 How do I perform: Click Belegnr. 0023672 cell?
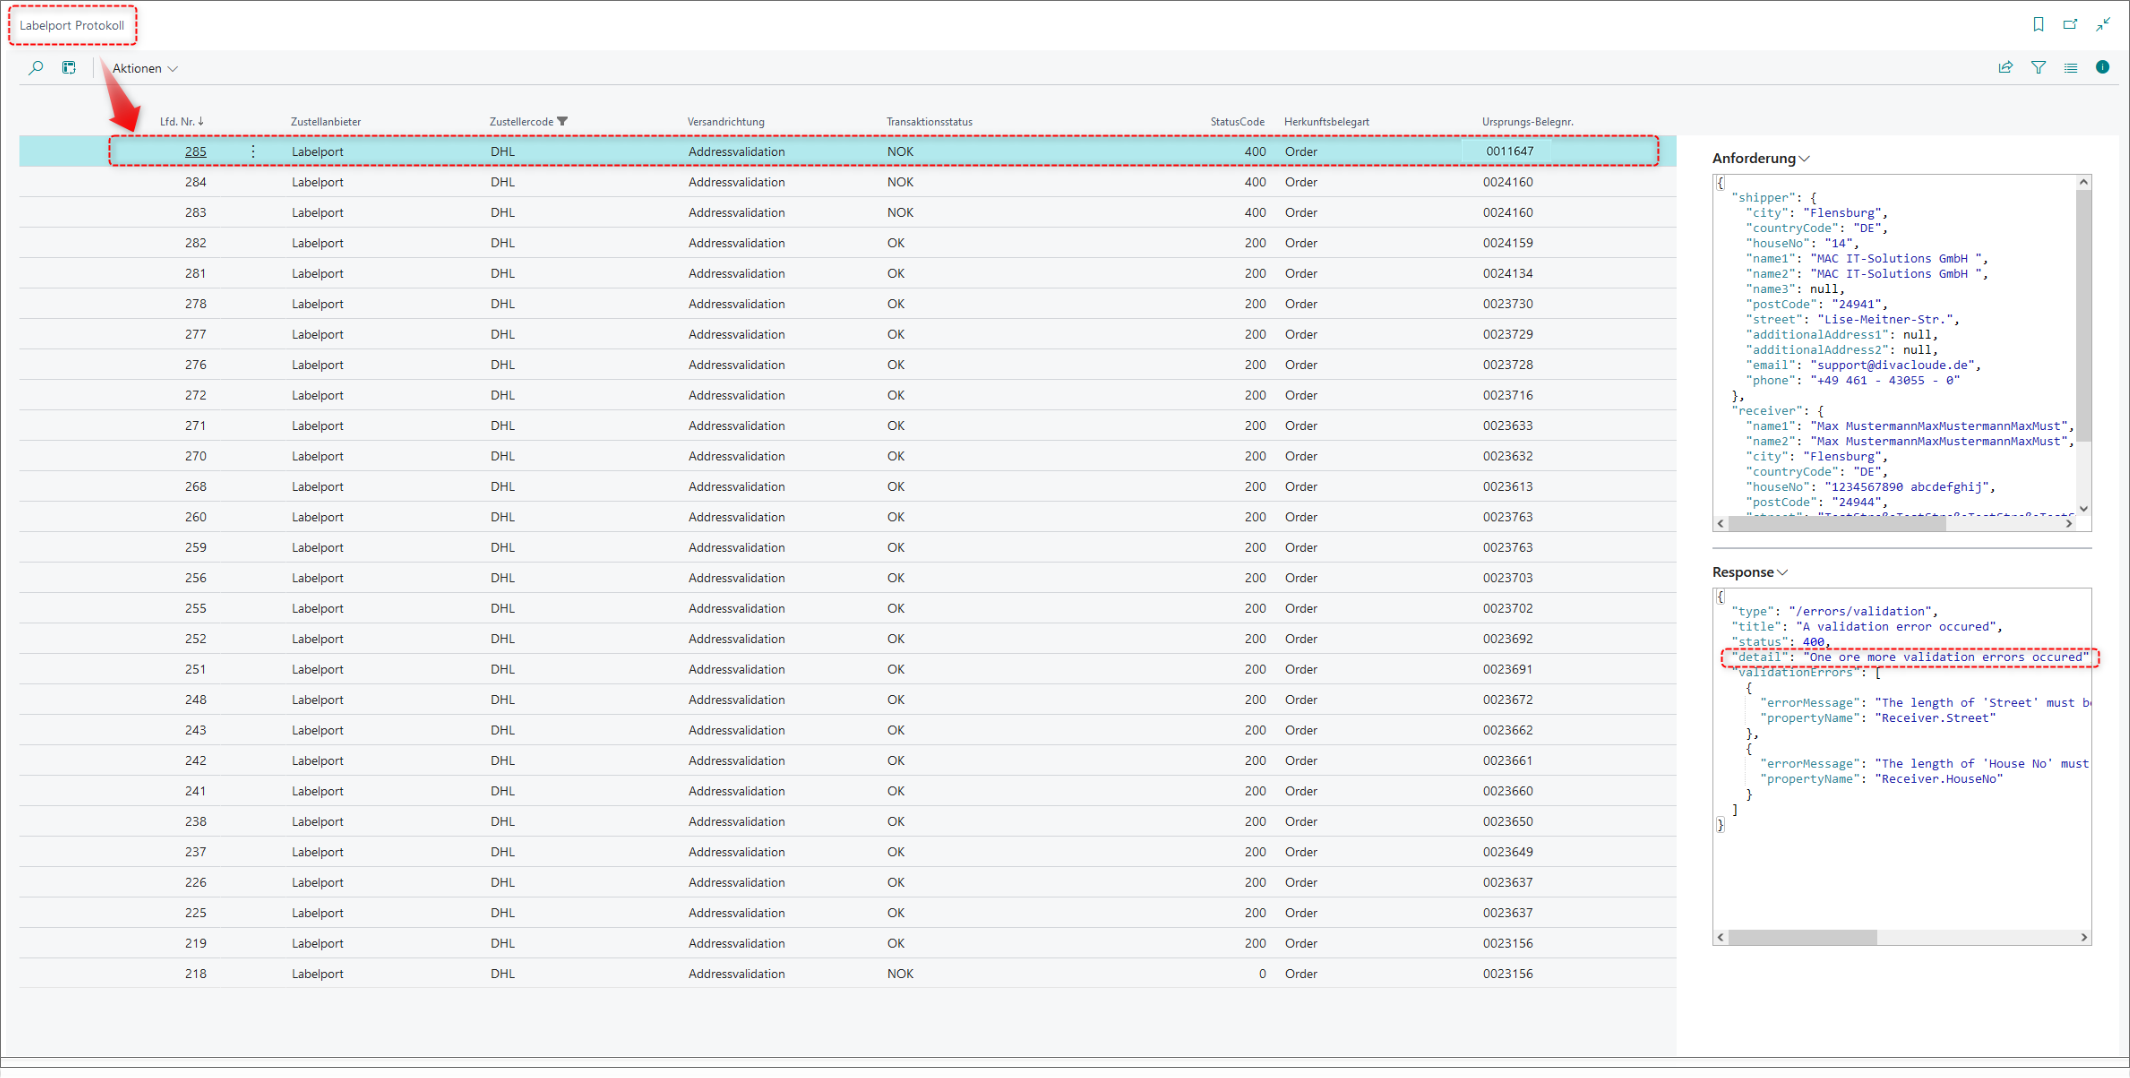click(1508, 700)
